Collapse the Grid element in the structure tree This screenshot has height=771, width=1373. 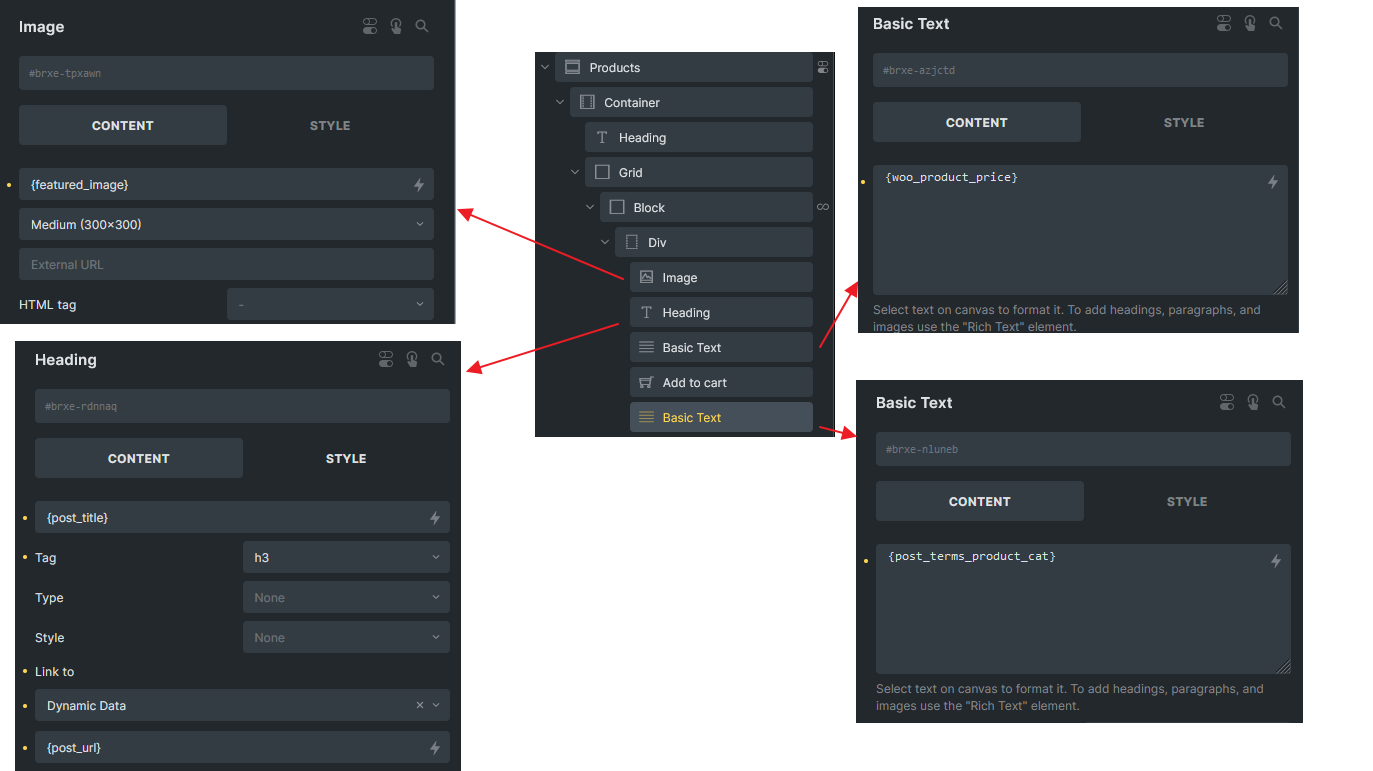pyautogui.click(x=575, y=173)
